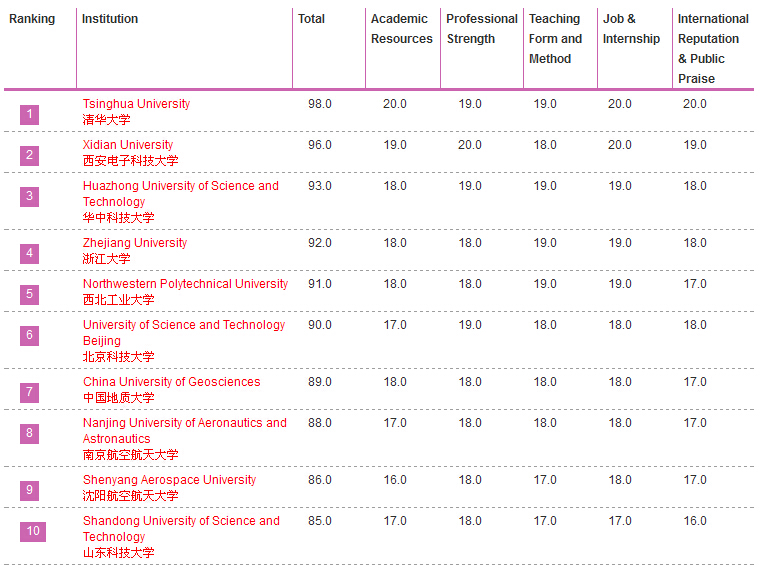Select China University of Geosciences total 89.0
The image size is (766, 573).
click(x=320, y=382)
